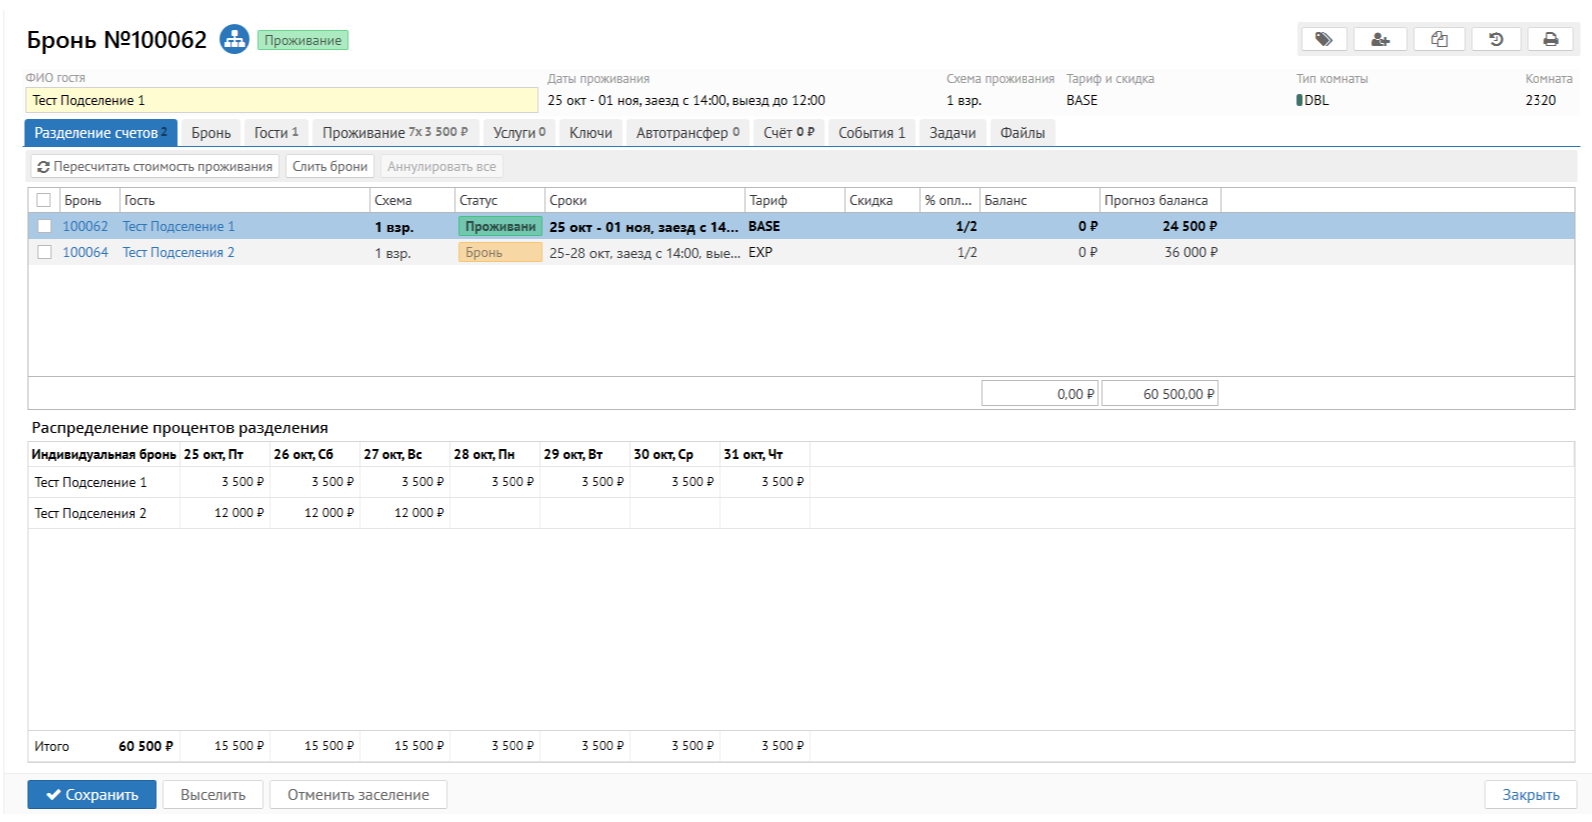Click the print icon button
This screenshot has height=822, width=1592.
coord(1550,39)
